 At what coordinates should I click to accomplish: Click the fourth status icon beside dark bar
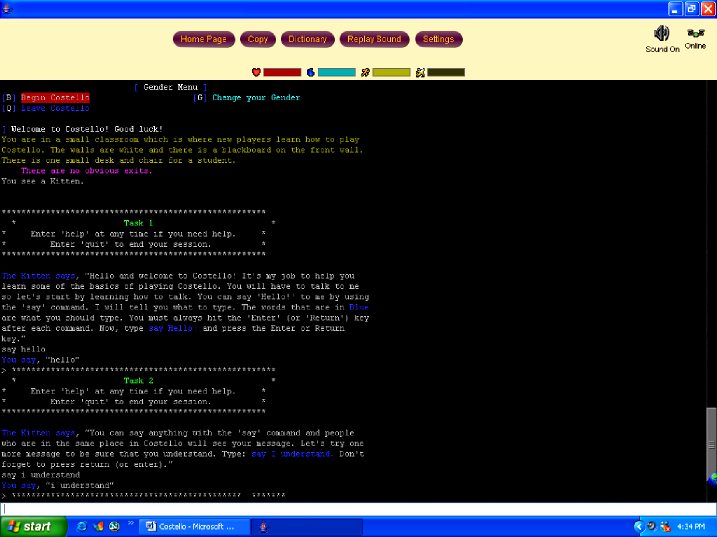(x=420, y=72)
